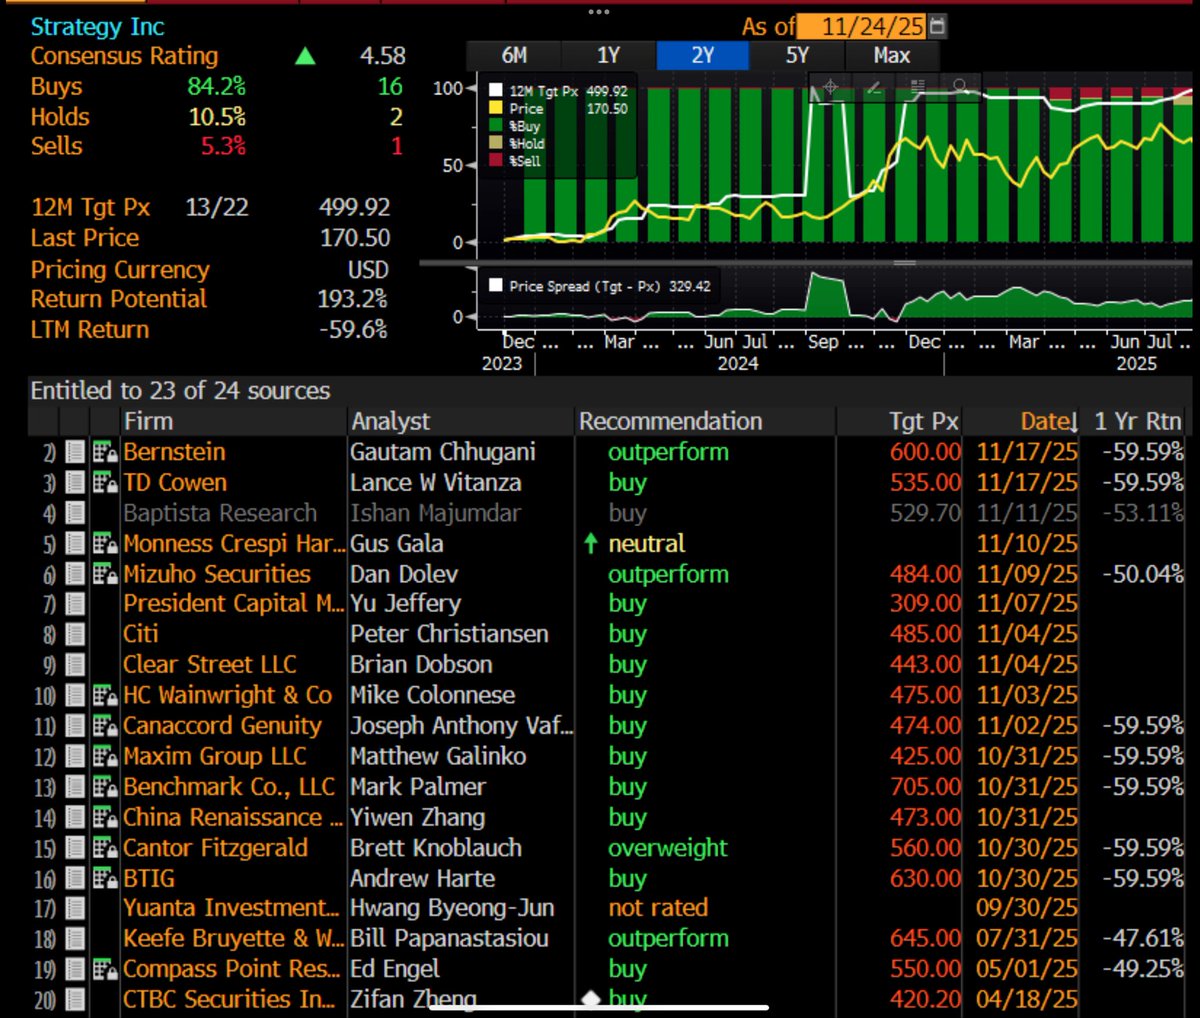Select the 2Y chart range tab
This screenshot has height=1018, width=1200.
(703, 55)
